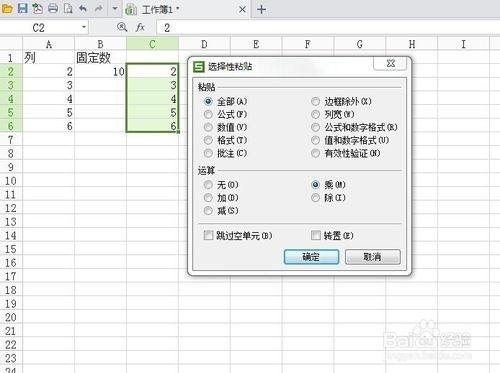Click the fx insert function icon
This screenshot has width=500, height=373.
[140, 27]
